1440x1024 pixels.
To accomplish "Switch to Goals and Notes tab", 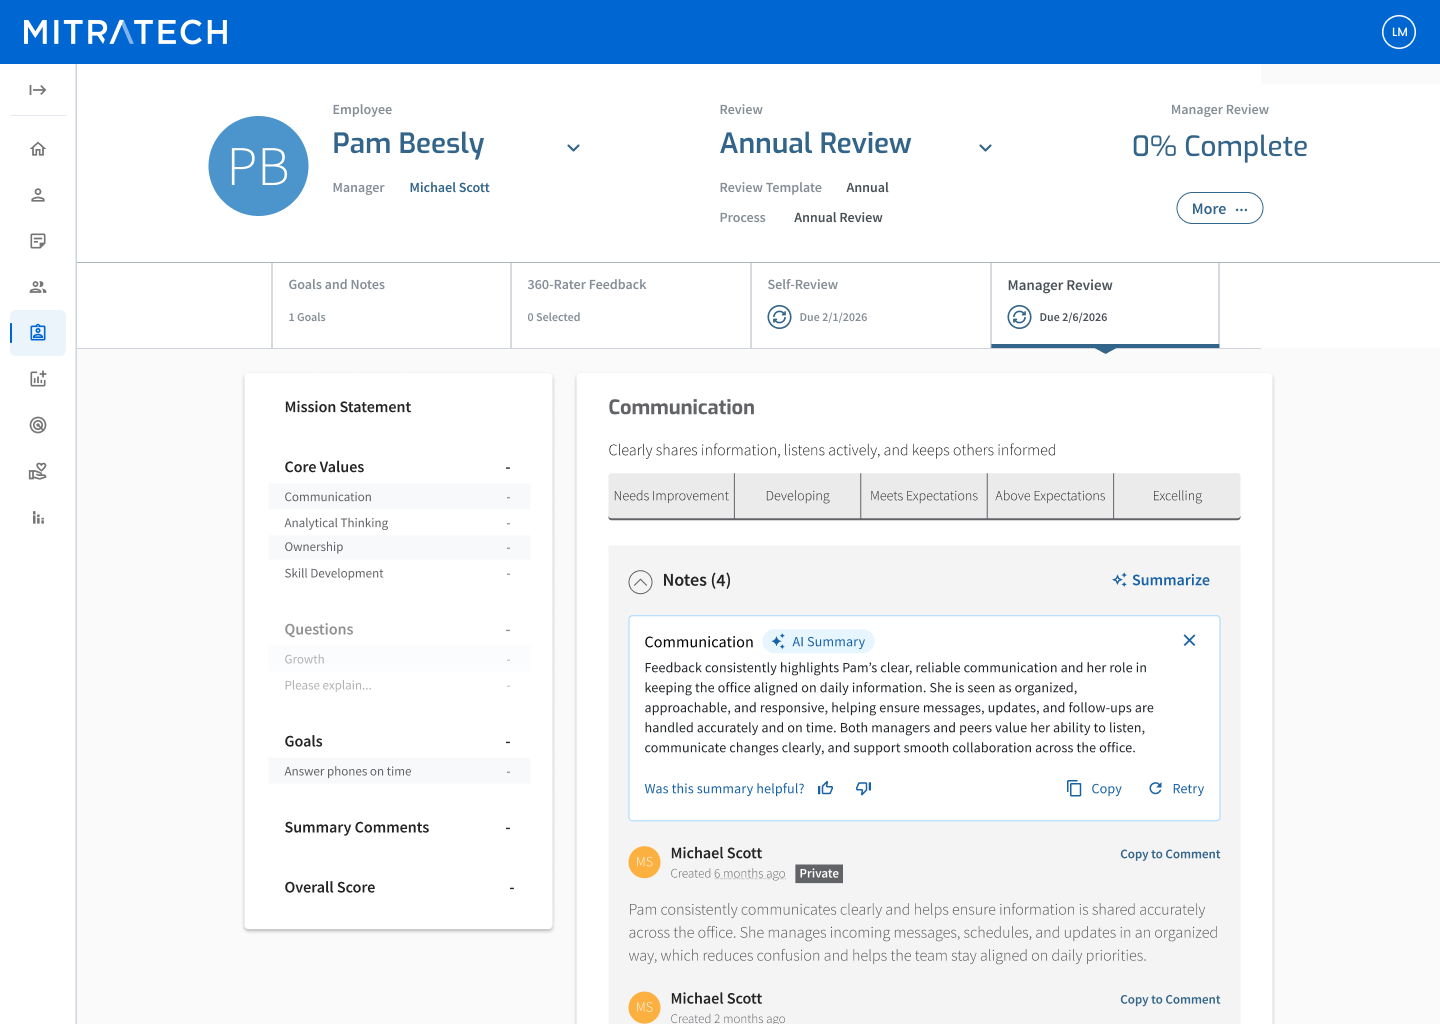I will coord(391,305).
